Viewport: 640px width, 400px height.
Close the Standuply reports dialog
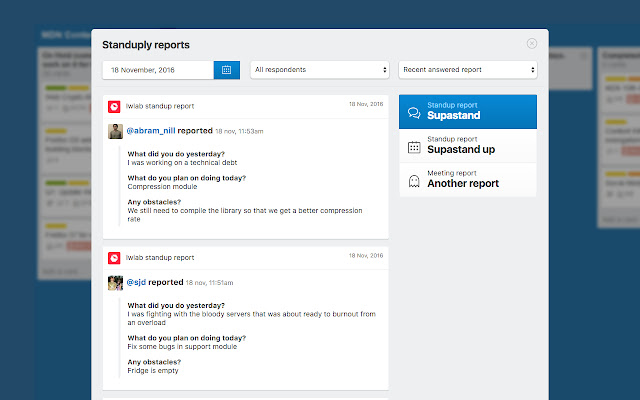coord(531,43)
